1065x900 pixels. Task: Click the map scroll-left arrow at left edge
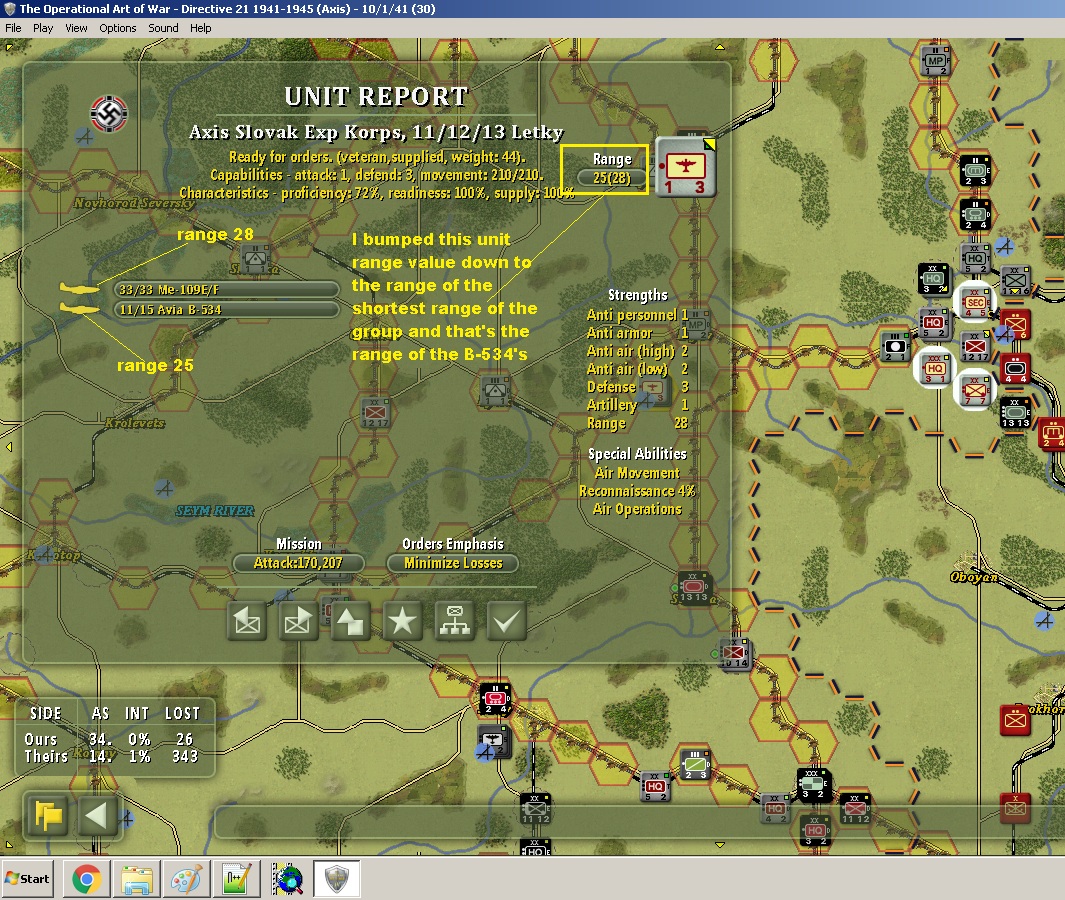tap(9, 447)
